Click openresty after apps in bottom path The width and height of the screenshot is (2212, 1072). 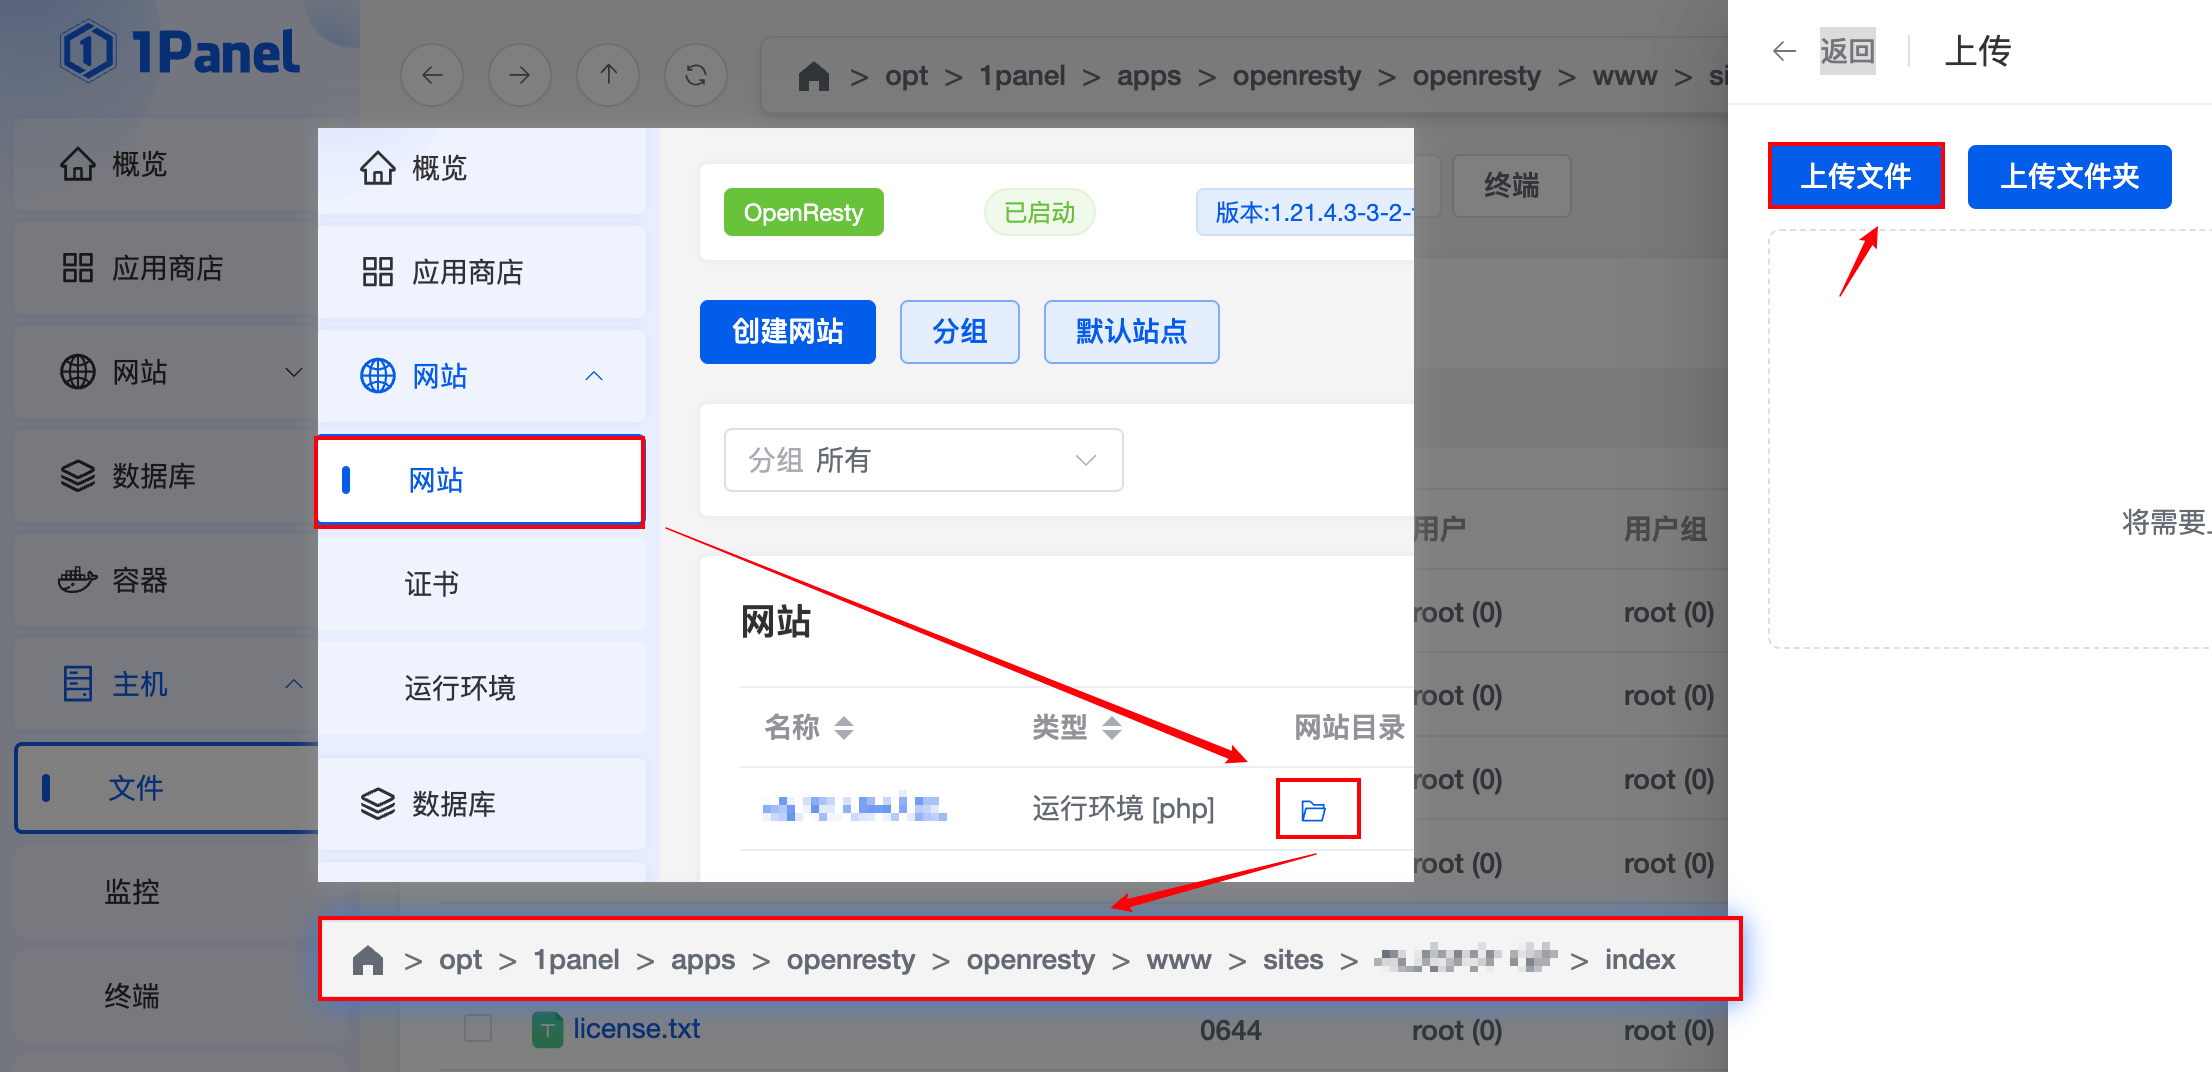(x=851, y=960)
